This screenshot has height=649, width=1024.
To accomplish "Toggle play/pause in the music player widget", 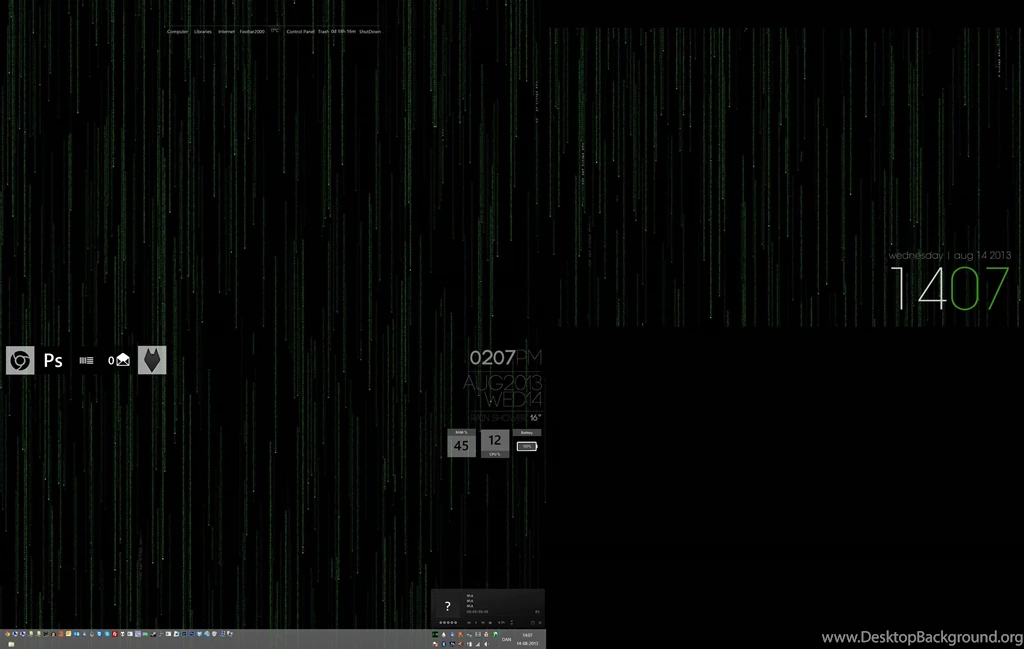I will point(476,622).
